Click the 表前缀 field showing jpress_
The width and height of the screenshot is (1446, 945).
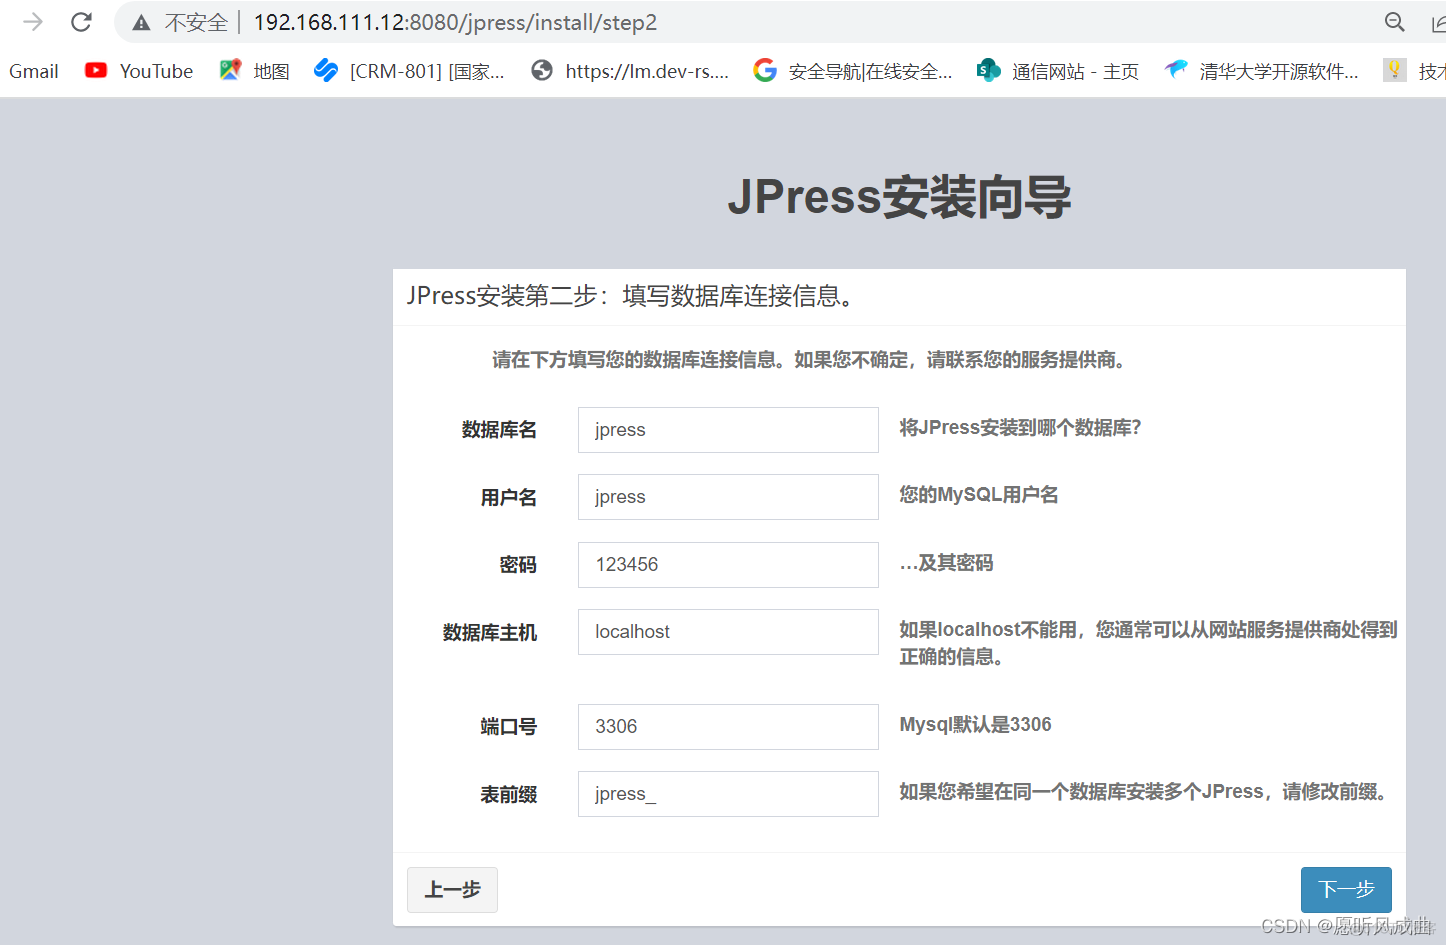[728, 794]
